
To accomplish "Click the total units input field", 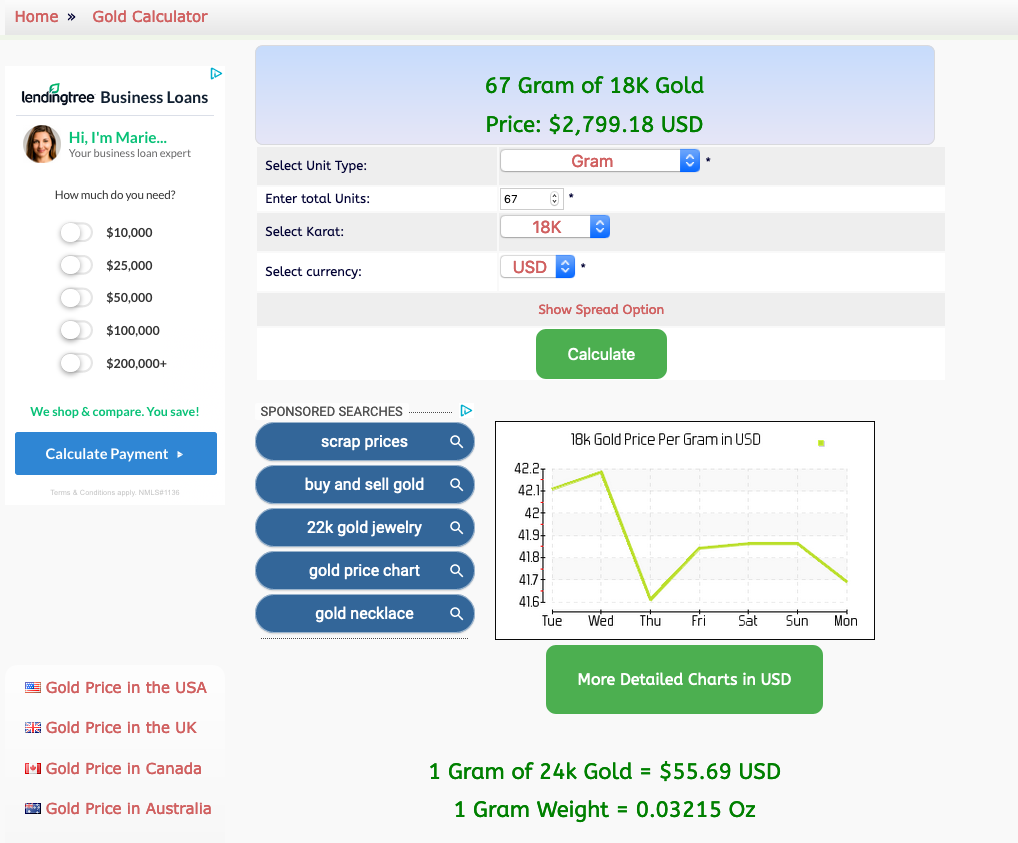I will point(525,198).
